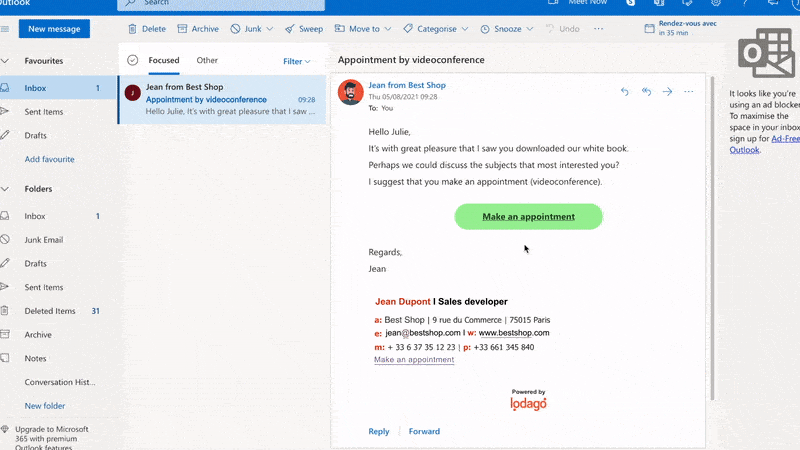Click the jean@bestshop.com email address
Image resolution: width=800 pixels, height=450 pixels.
[x=423, y=333]
